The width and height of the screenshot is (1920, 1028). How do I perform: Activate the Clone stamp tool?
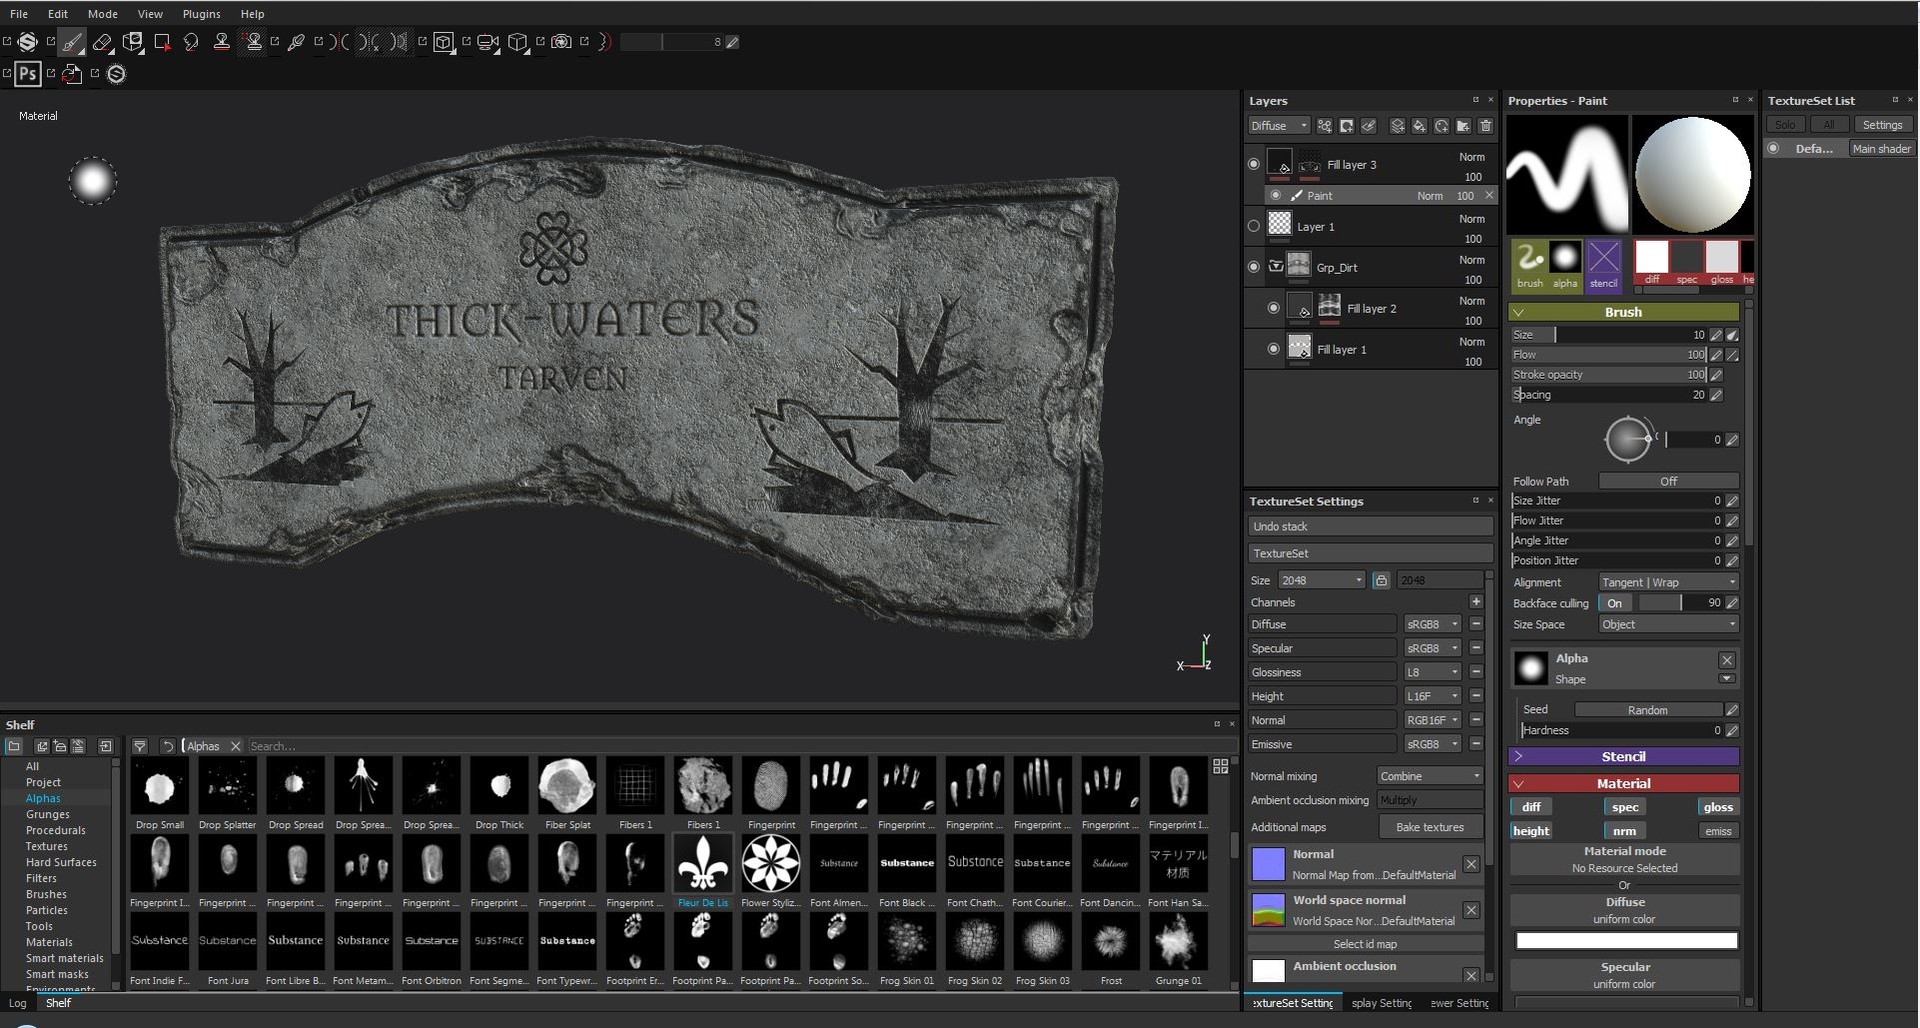(x=222, y=42)
